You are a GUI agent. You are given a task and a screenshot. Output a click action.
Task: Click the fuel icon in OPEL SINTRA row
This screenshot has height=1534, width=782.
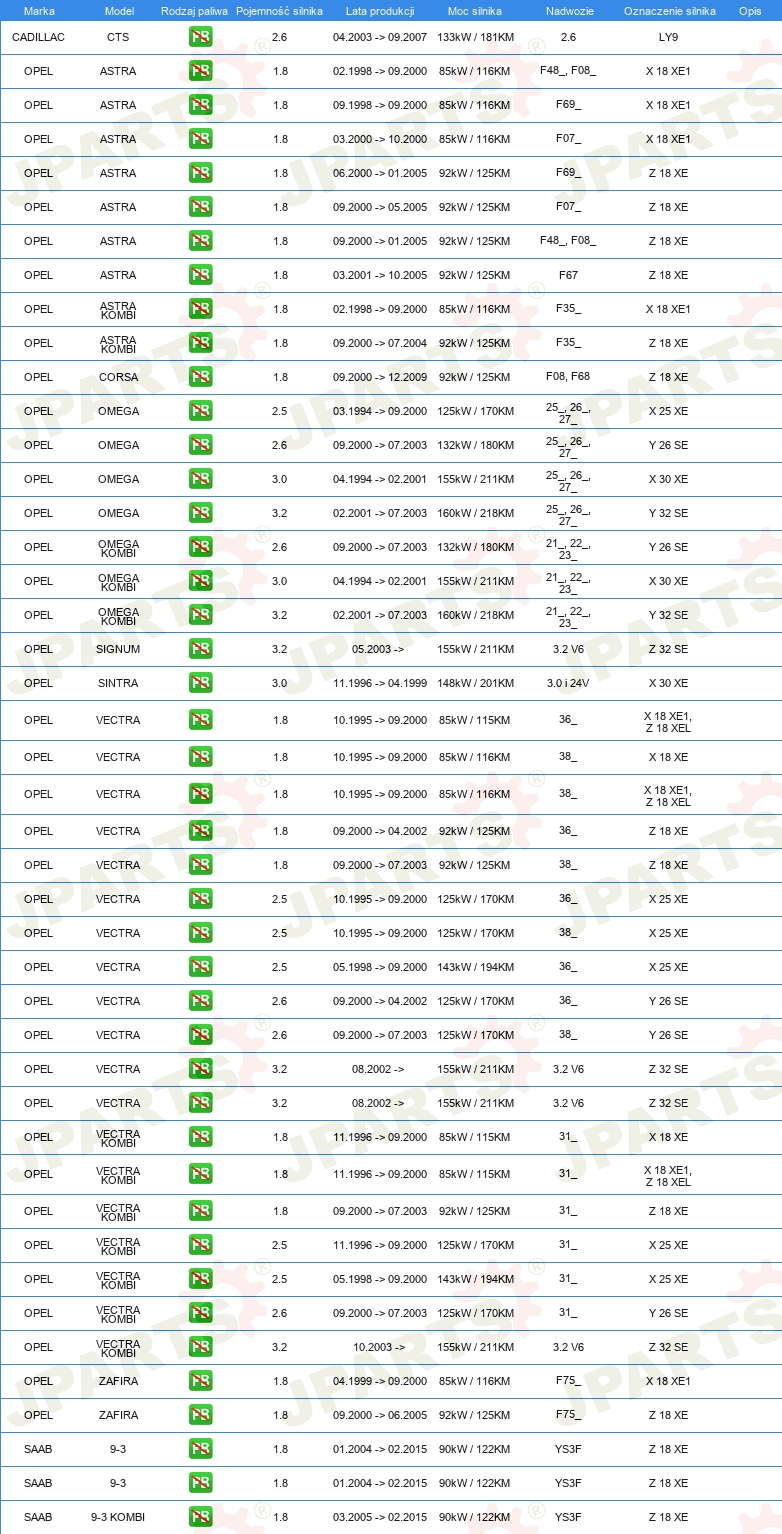[x=200, y=683]
